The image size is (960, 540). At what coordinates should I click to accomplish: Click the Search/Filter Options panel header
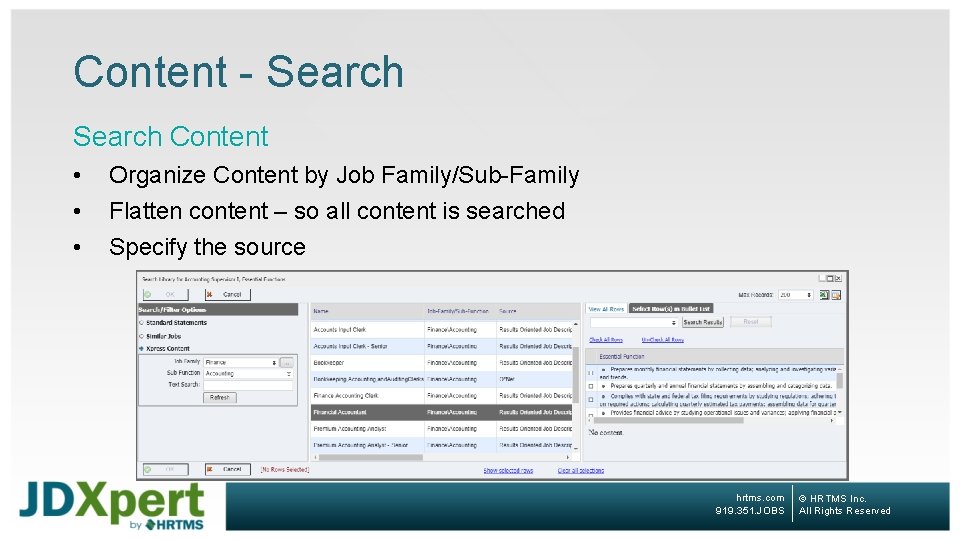point(218,310)
